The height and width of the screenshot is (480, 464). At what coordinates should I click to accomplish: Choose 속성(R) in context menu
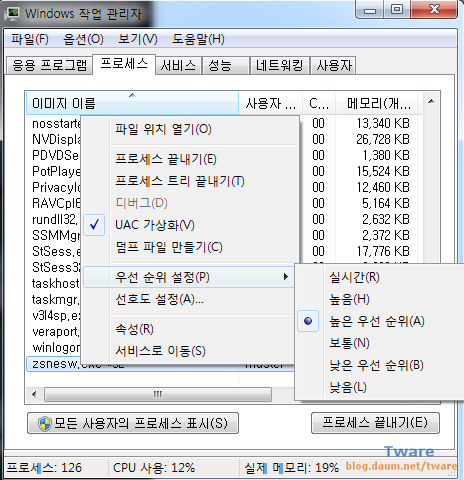pyautogui.click(x=134, y=329)
